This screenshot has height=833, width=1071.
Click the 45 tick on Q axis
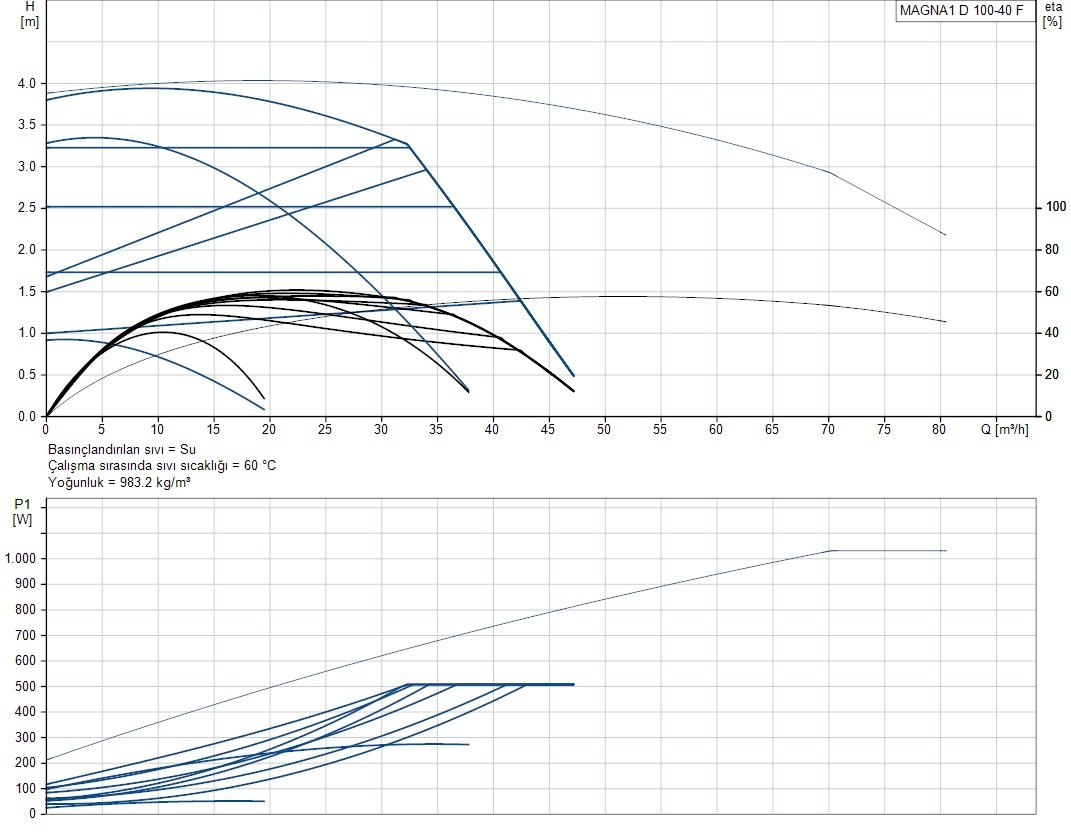point(548,429)
